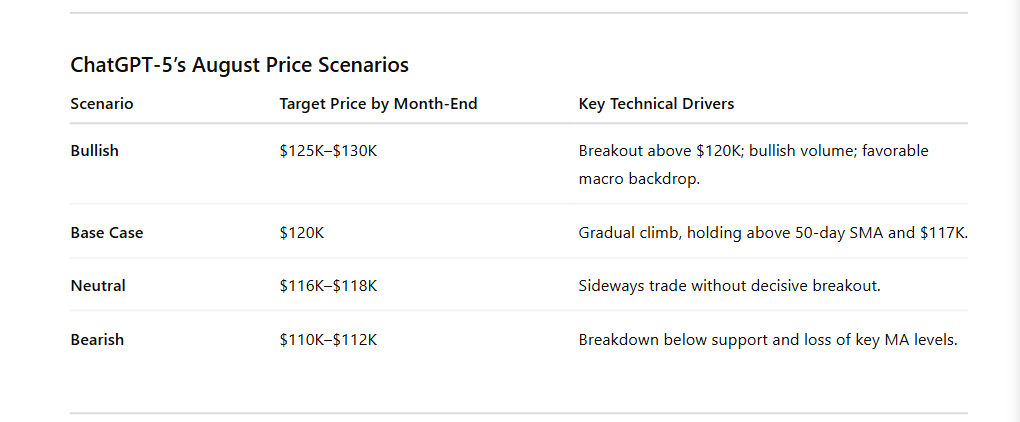The height and width of the screenshot is (422, 1020).
Task: Click the Target Price by Month-End header
Action: point(378,104)
